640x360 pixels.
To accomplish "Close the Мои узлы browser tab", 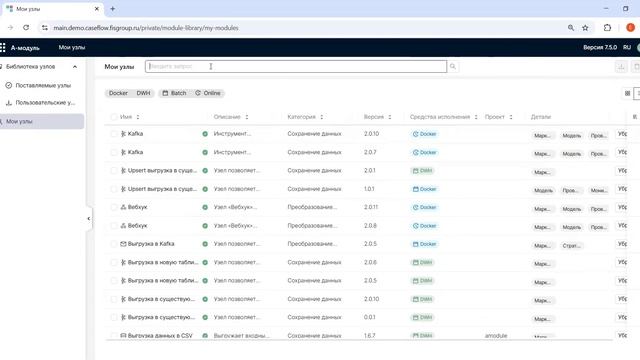I will (x=97, y=9).
